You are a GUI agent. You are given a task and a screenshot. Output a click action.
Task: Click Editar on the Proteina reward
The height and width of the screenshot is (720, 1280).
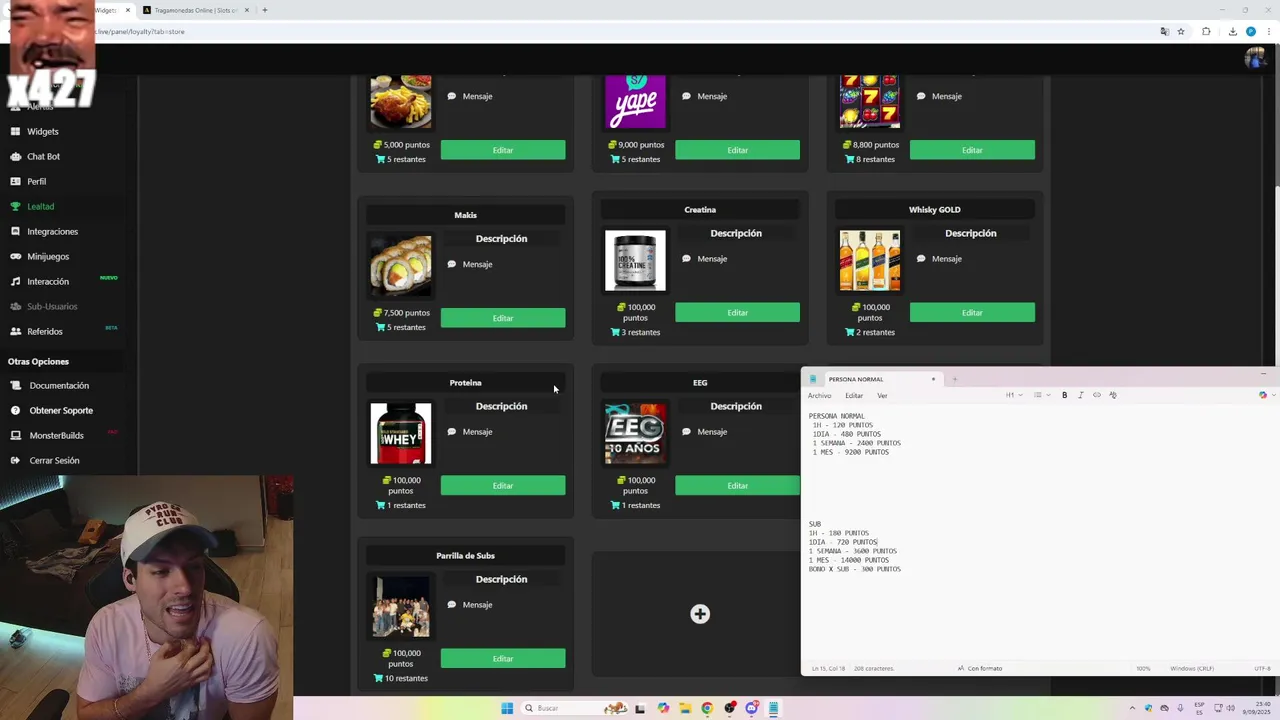click(x=503, y=485)
